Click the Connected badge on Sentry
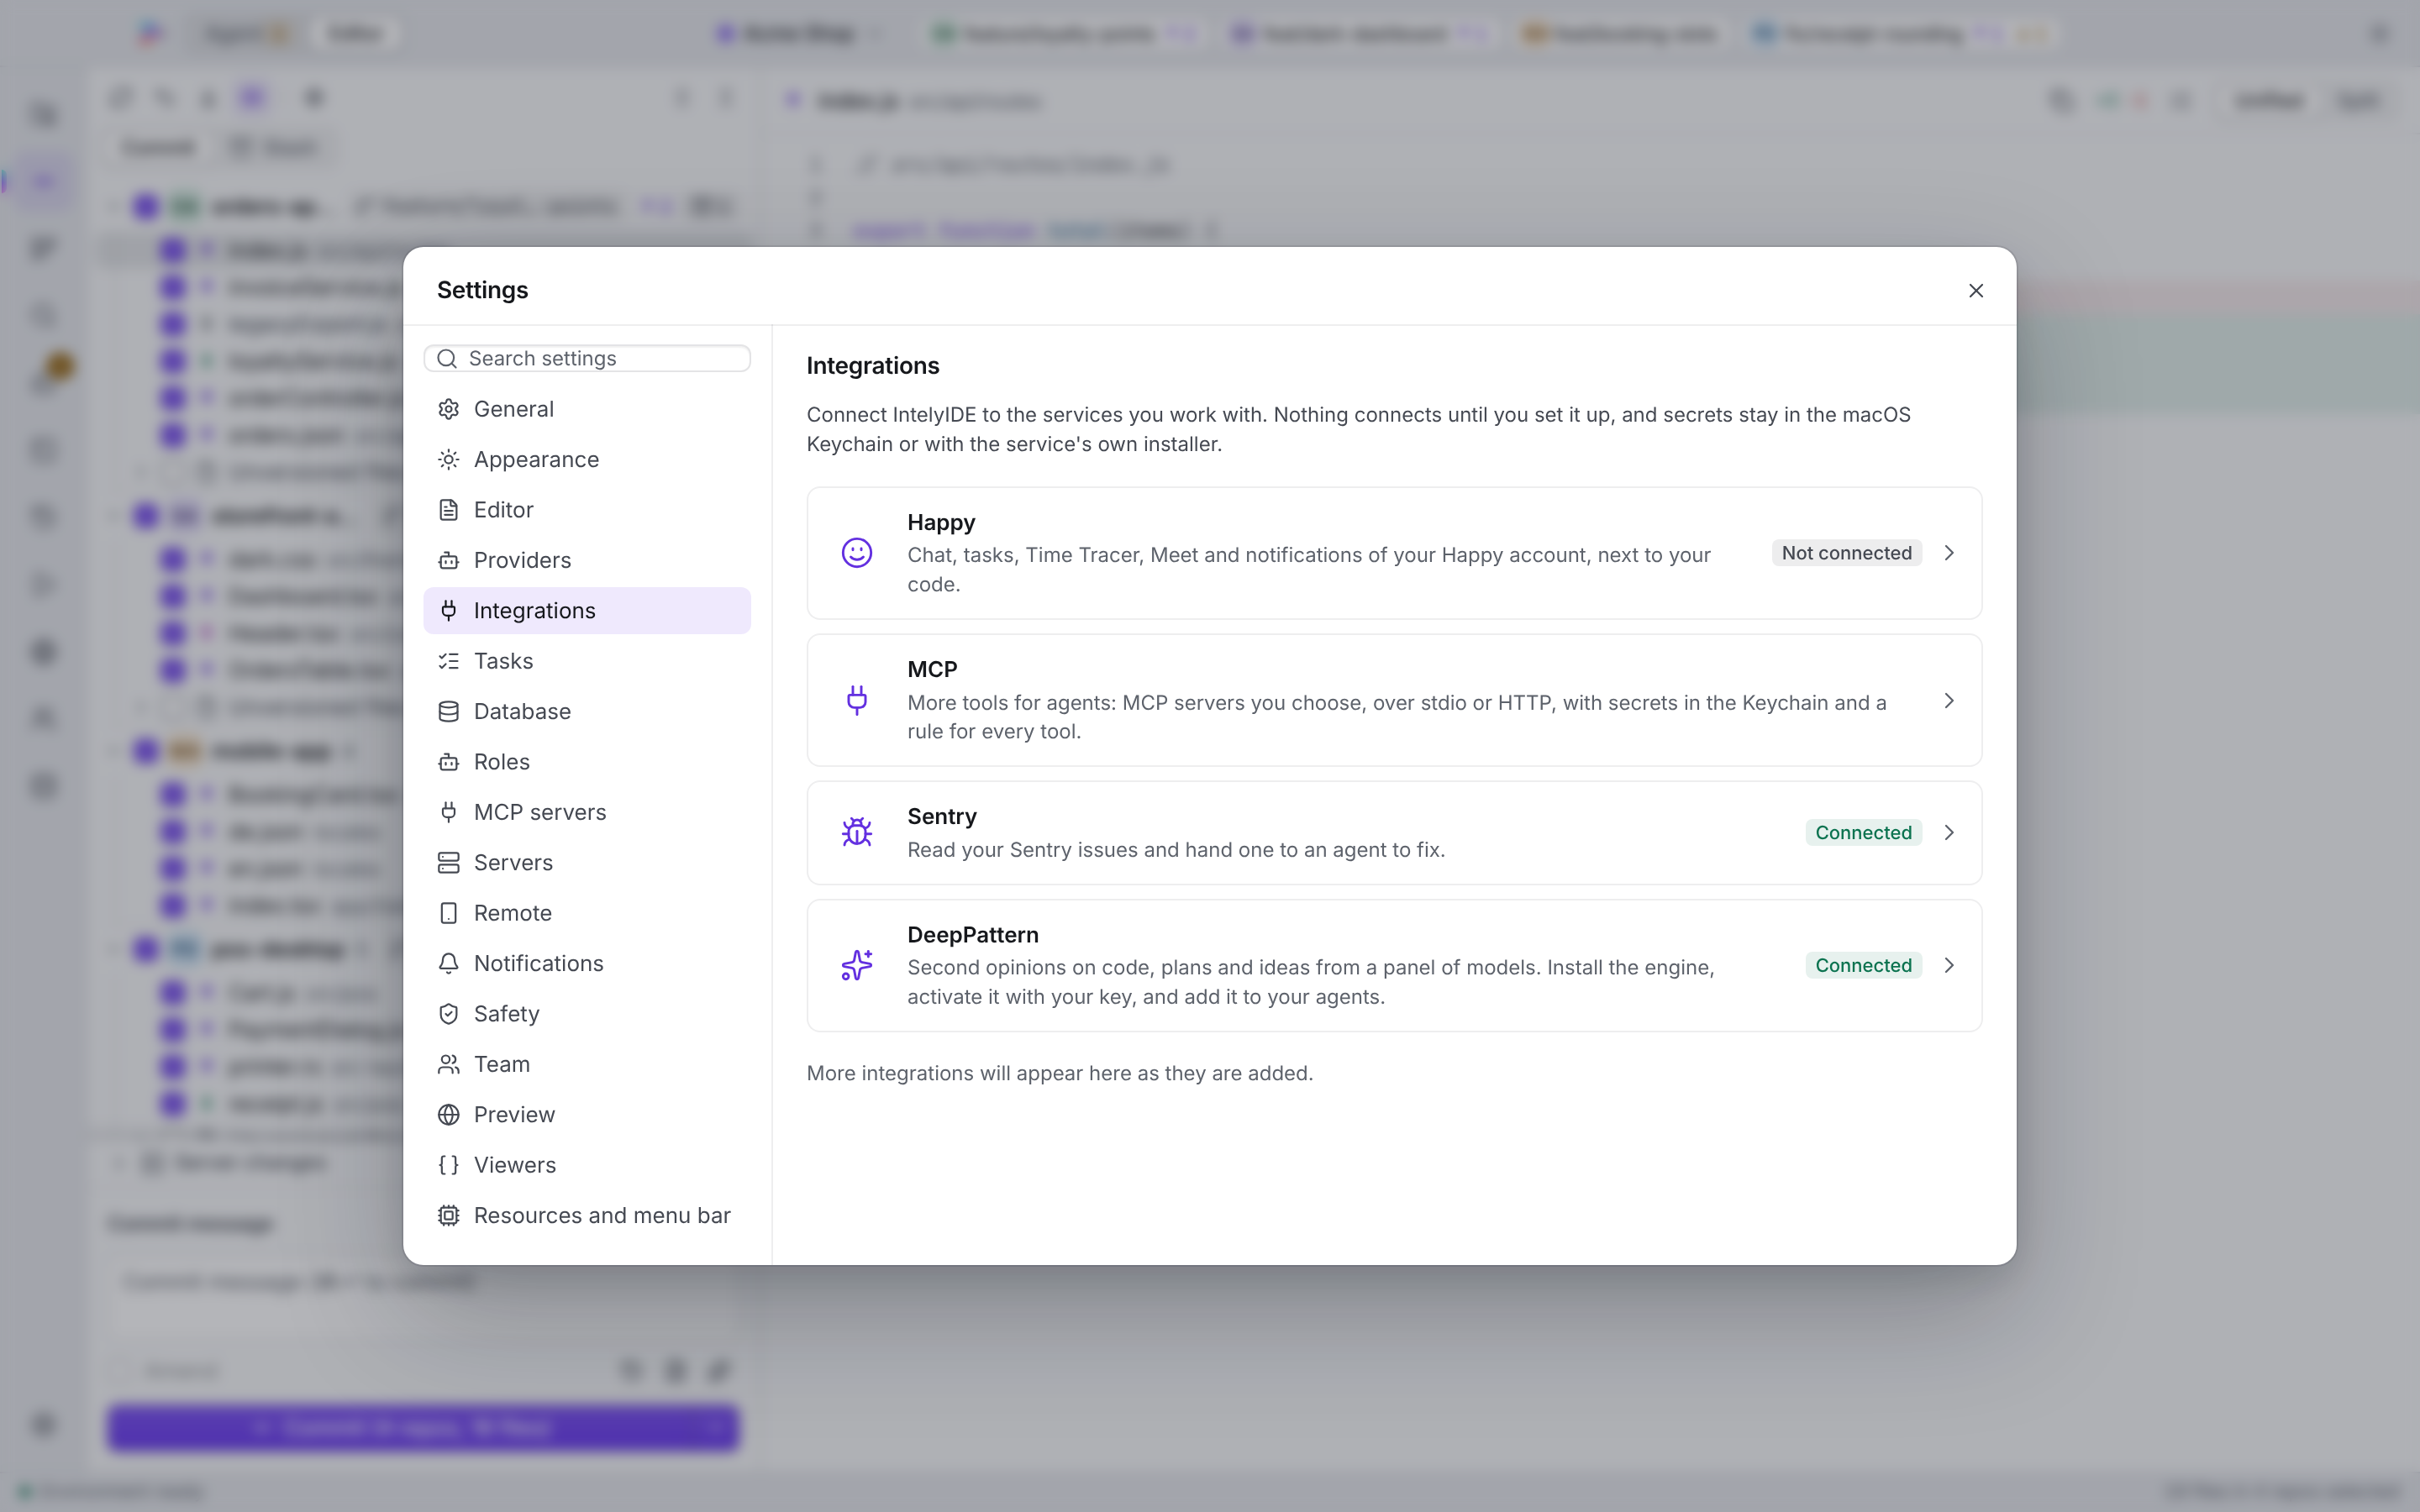This screenshot has width=2420, height=1512. 1863,832
